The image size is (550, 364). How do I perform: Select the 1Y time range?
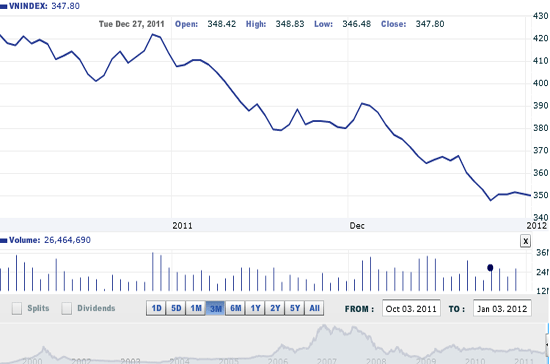point(255,308)
